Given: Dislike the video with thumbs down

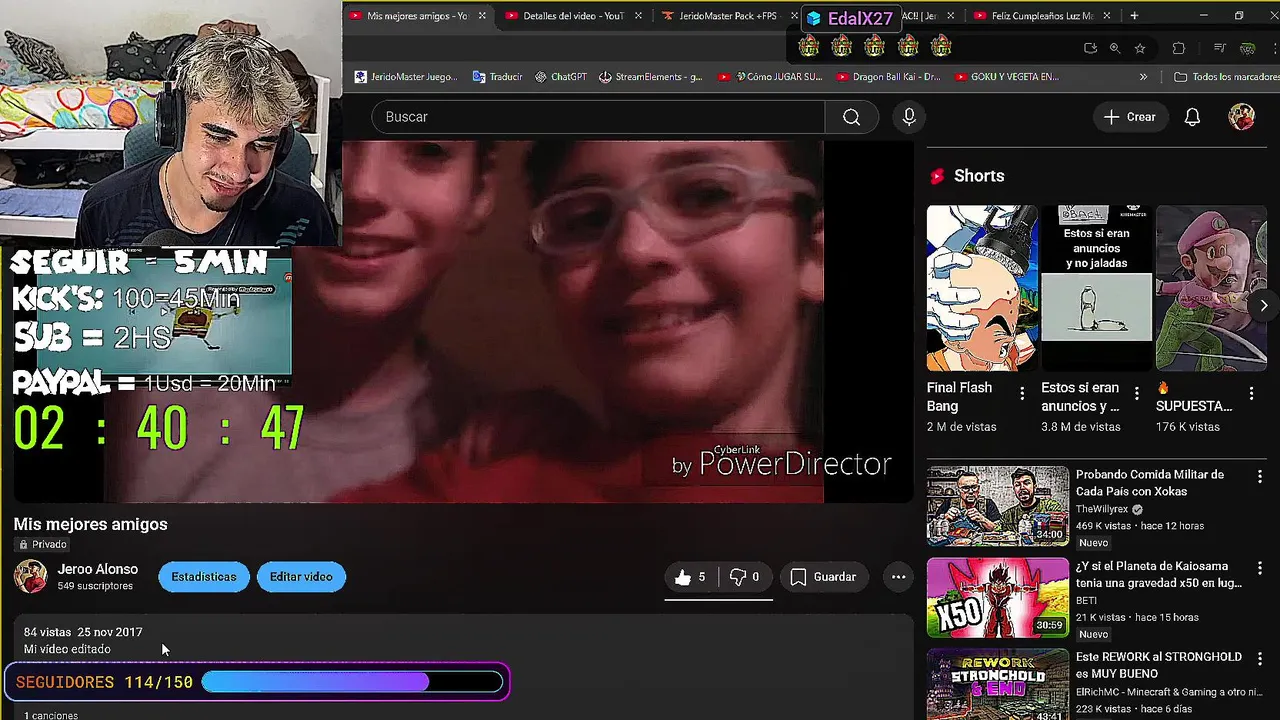Looking at the screenshot, I should click(745, 577).
